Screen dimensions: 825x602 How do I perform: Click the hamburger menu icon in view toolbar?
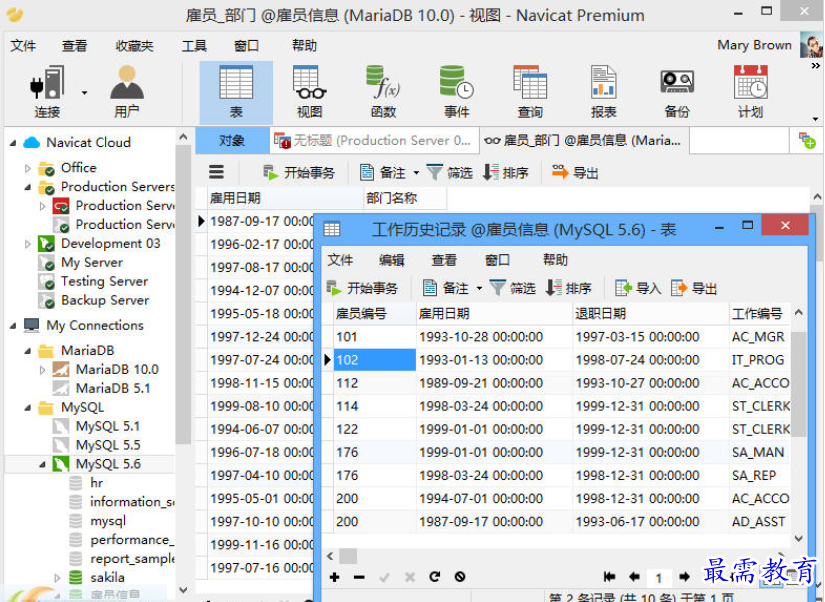pos(216,172)
